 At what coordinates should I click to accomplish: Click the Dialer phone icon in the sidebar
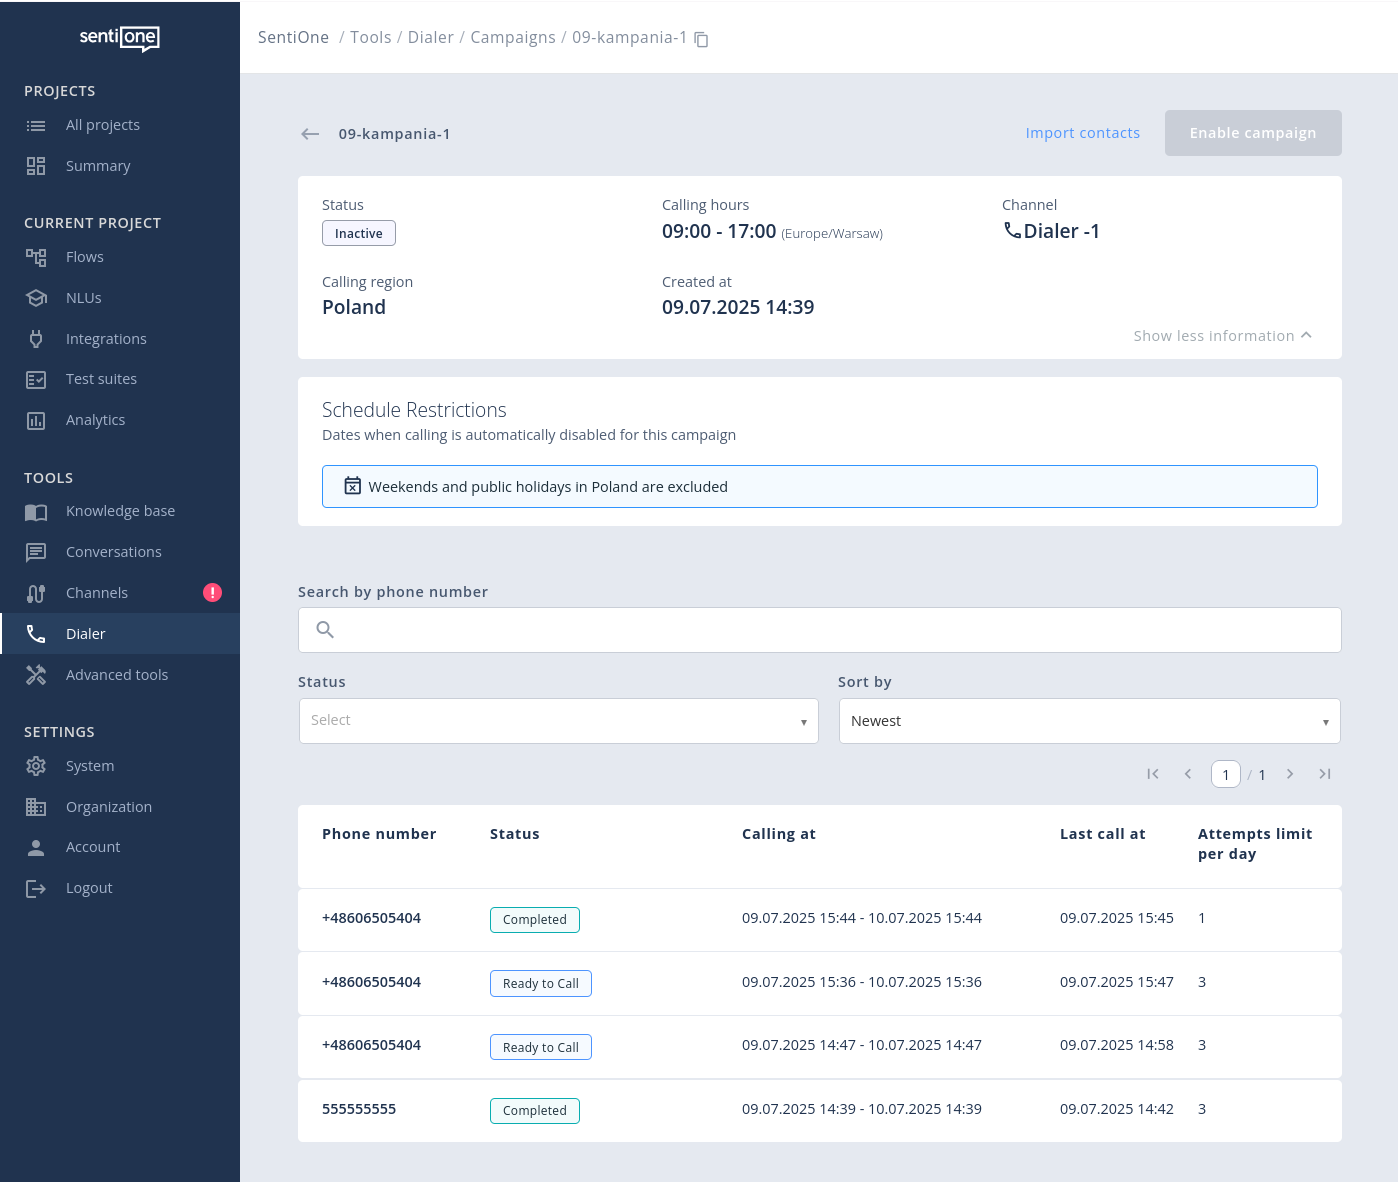pos(36,634)
